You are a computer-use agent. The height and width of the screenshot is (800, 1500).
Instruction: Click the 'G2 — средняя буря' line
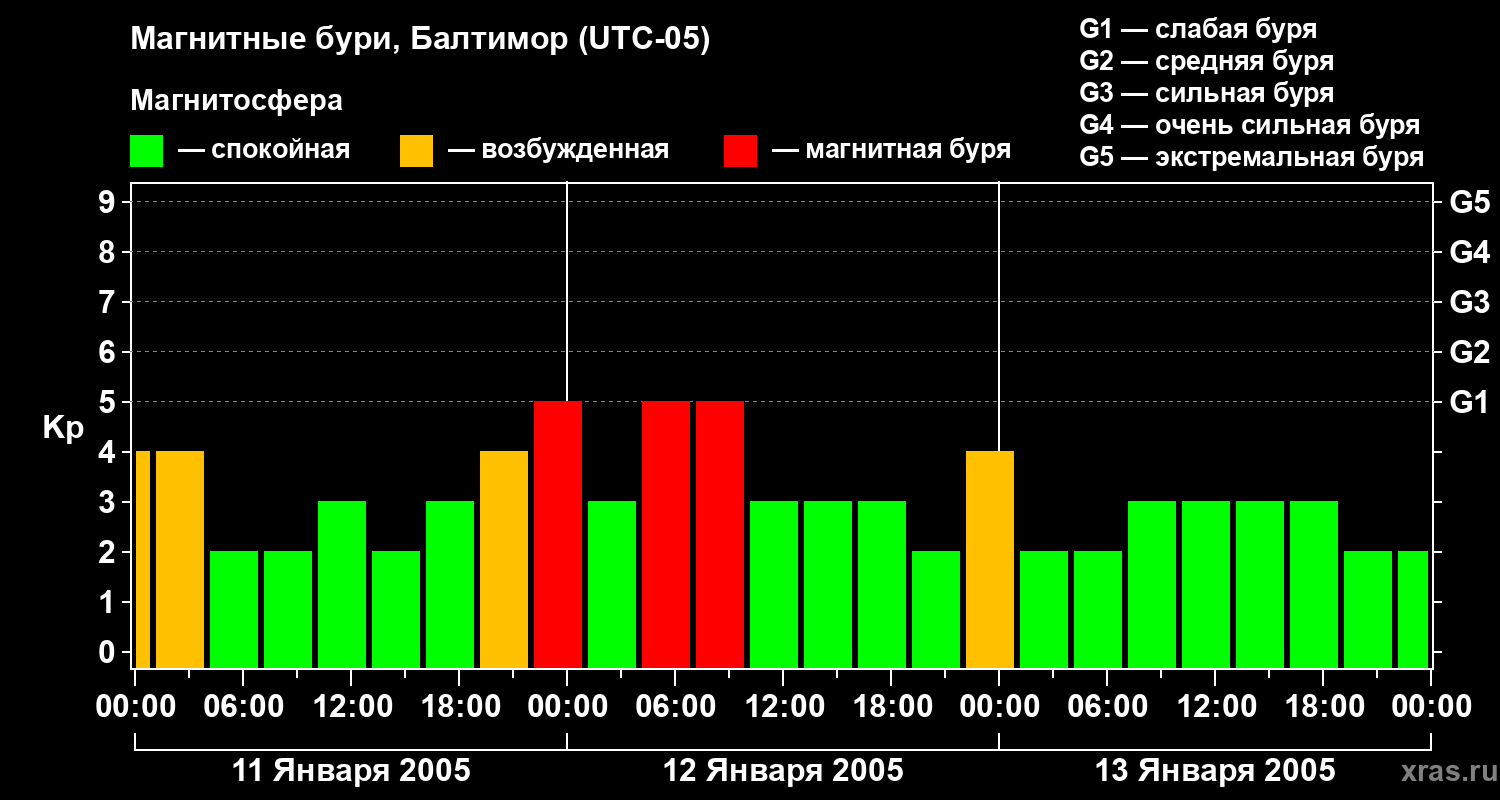1207,61
